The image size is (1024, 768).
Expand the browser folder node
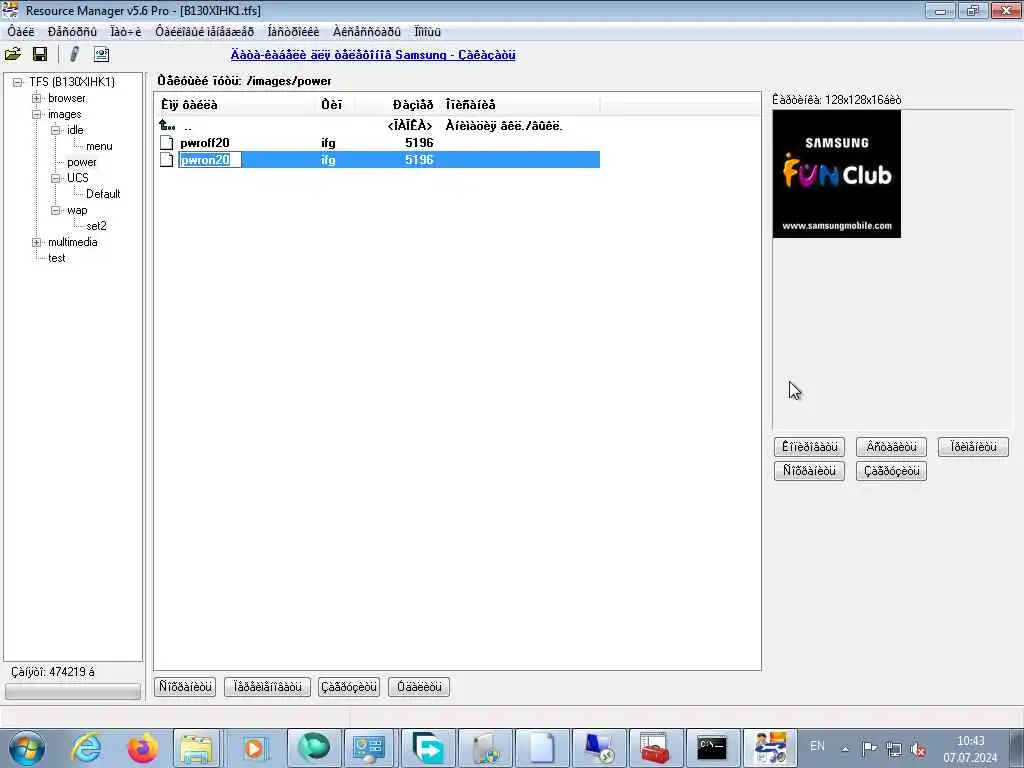(x=37, y=99)
